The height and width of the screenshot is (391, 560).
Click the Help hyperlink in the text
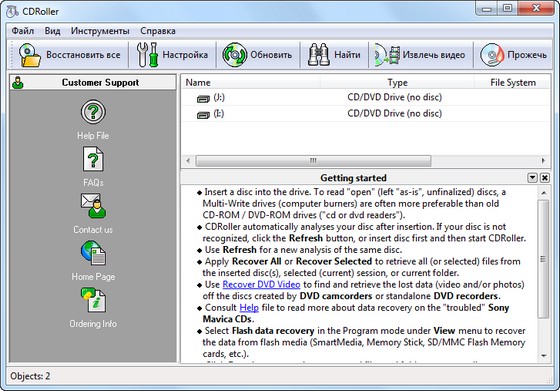coord(249,307)
